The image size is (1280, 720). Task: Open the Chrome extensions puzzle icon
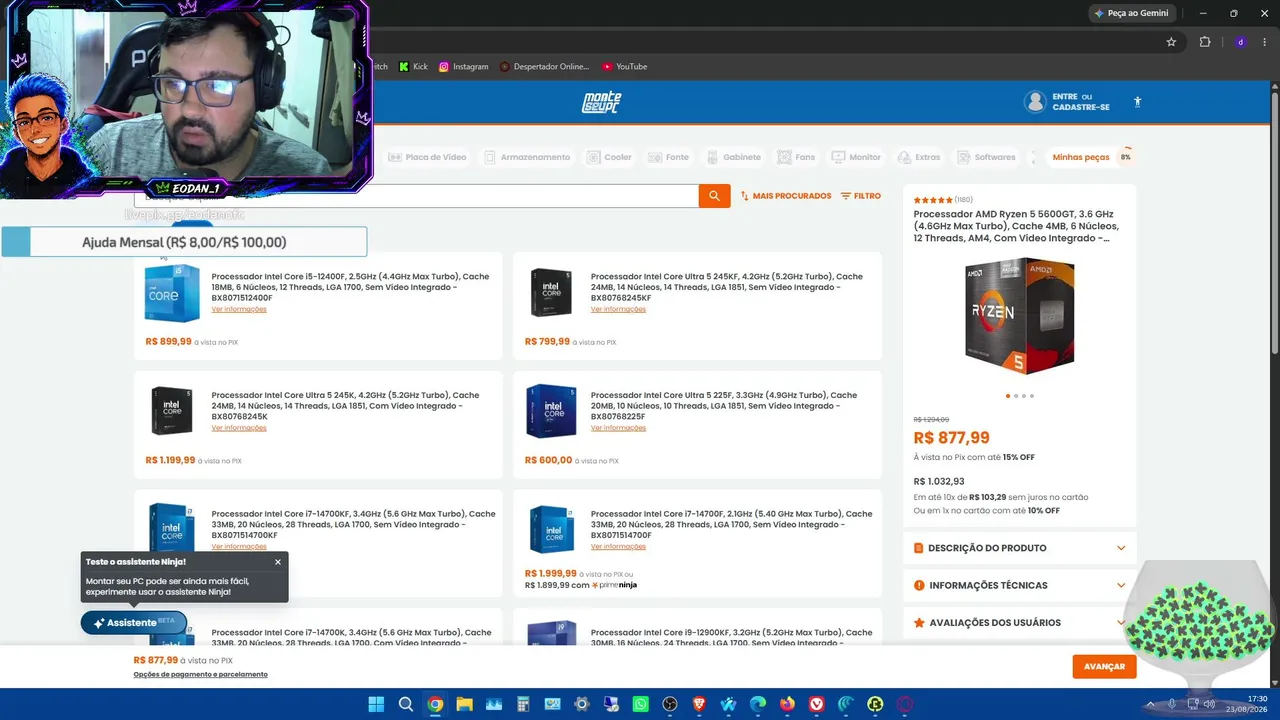tap(1205, 42)
